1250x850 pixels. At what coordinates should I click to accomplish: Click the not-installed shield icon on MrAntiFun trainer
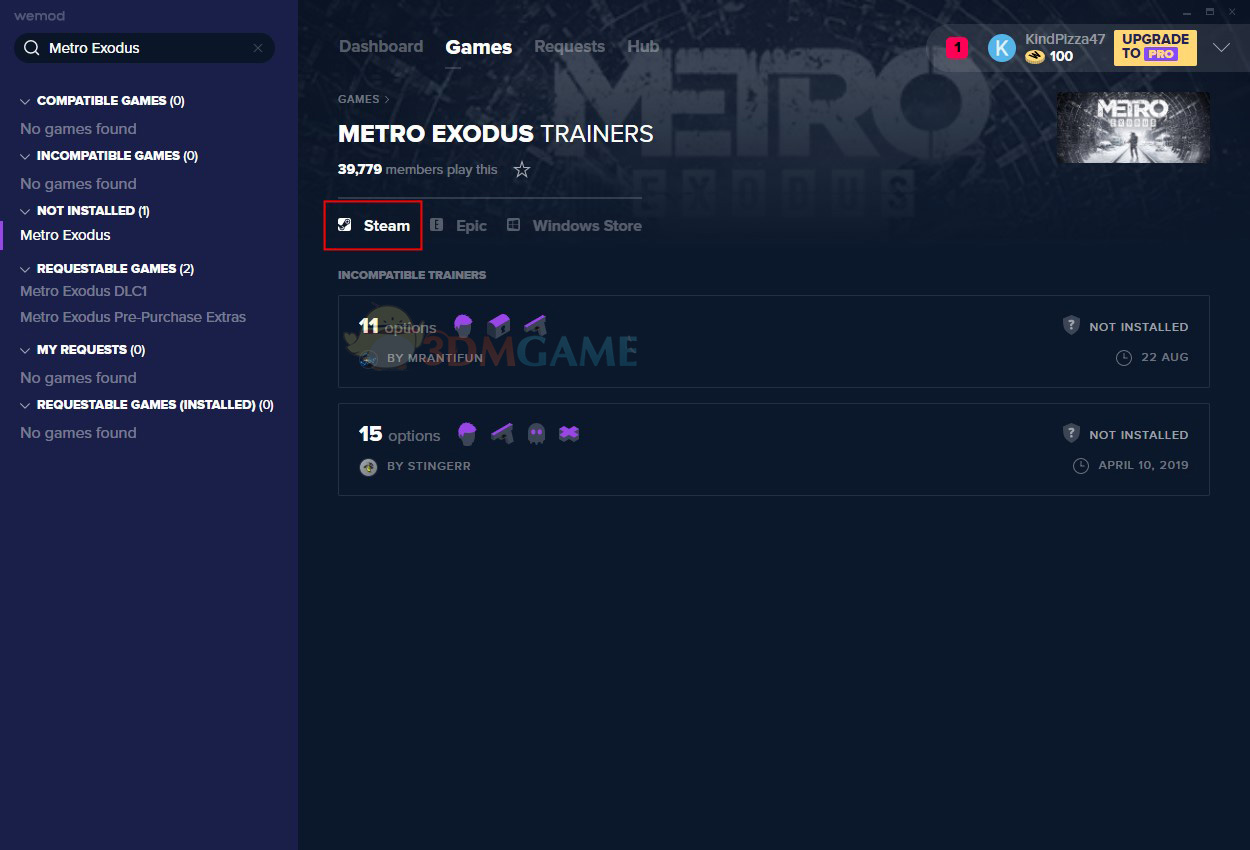(x=1071, y=326)
